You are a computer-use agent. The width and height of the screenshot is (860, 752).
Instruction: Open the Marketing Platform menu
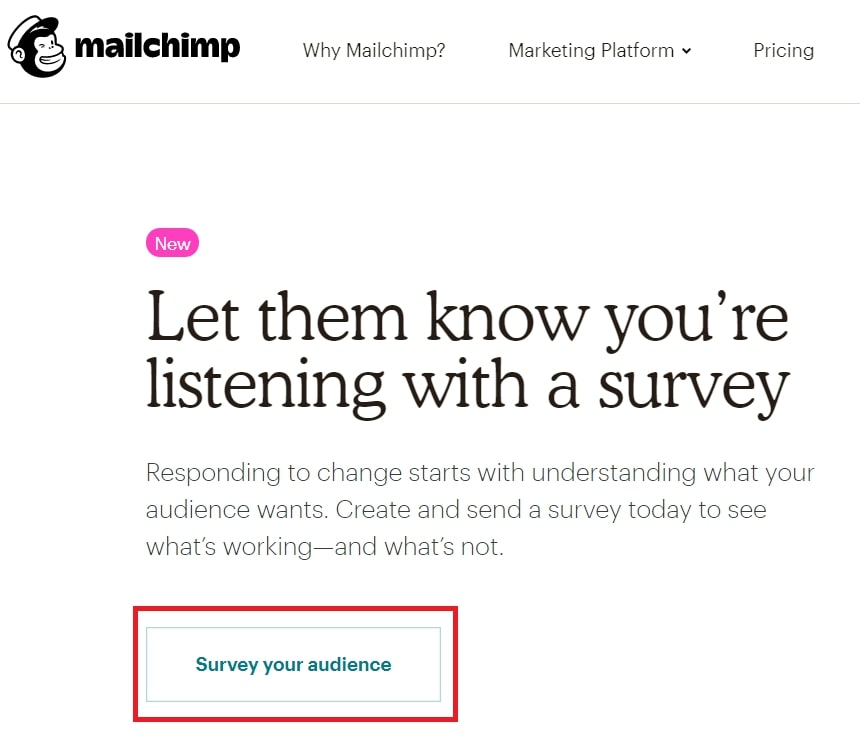591,50
